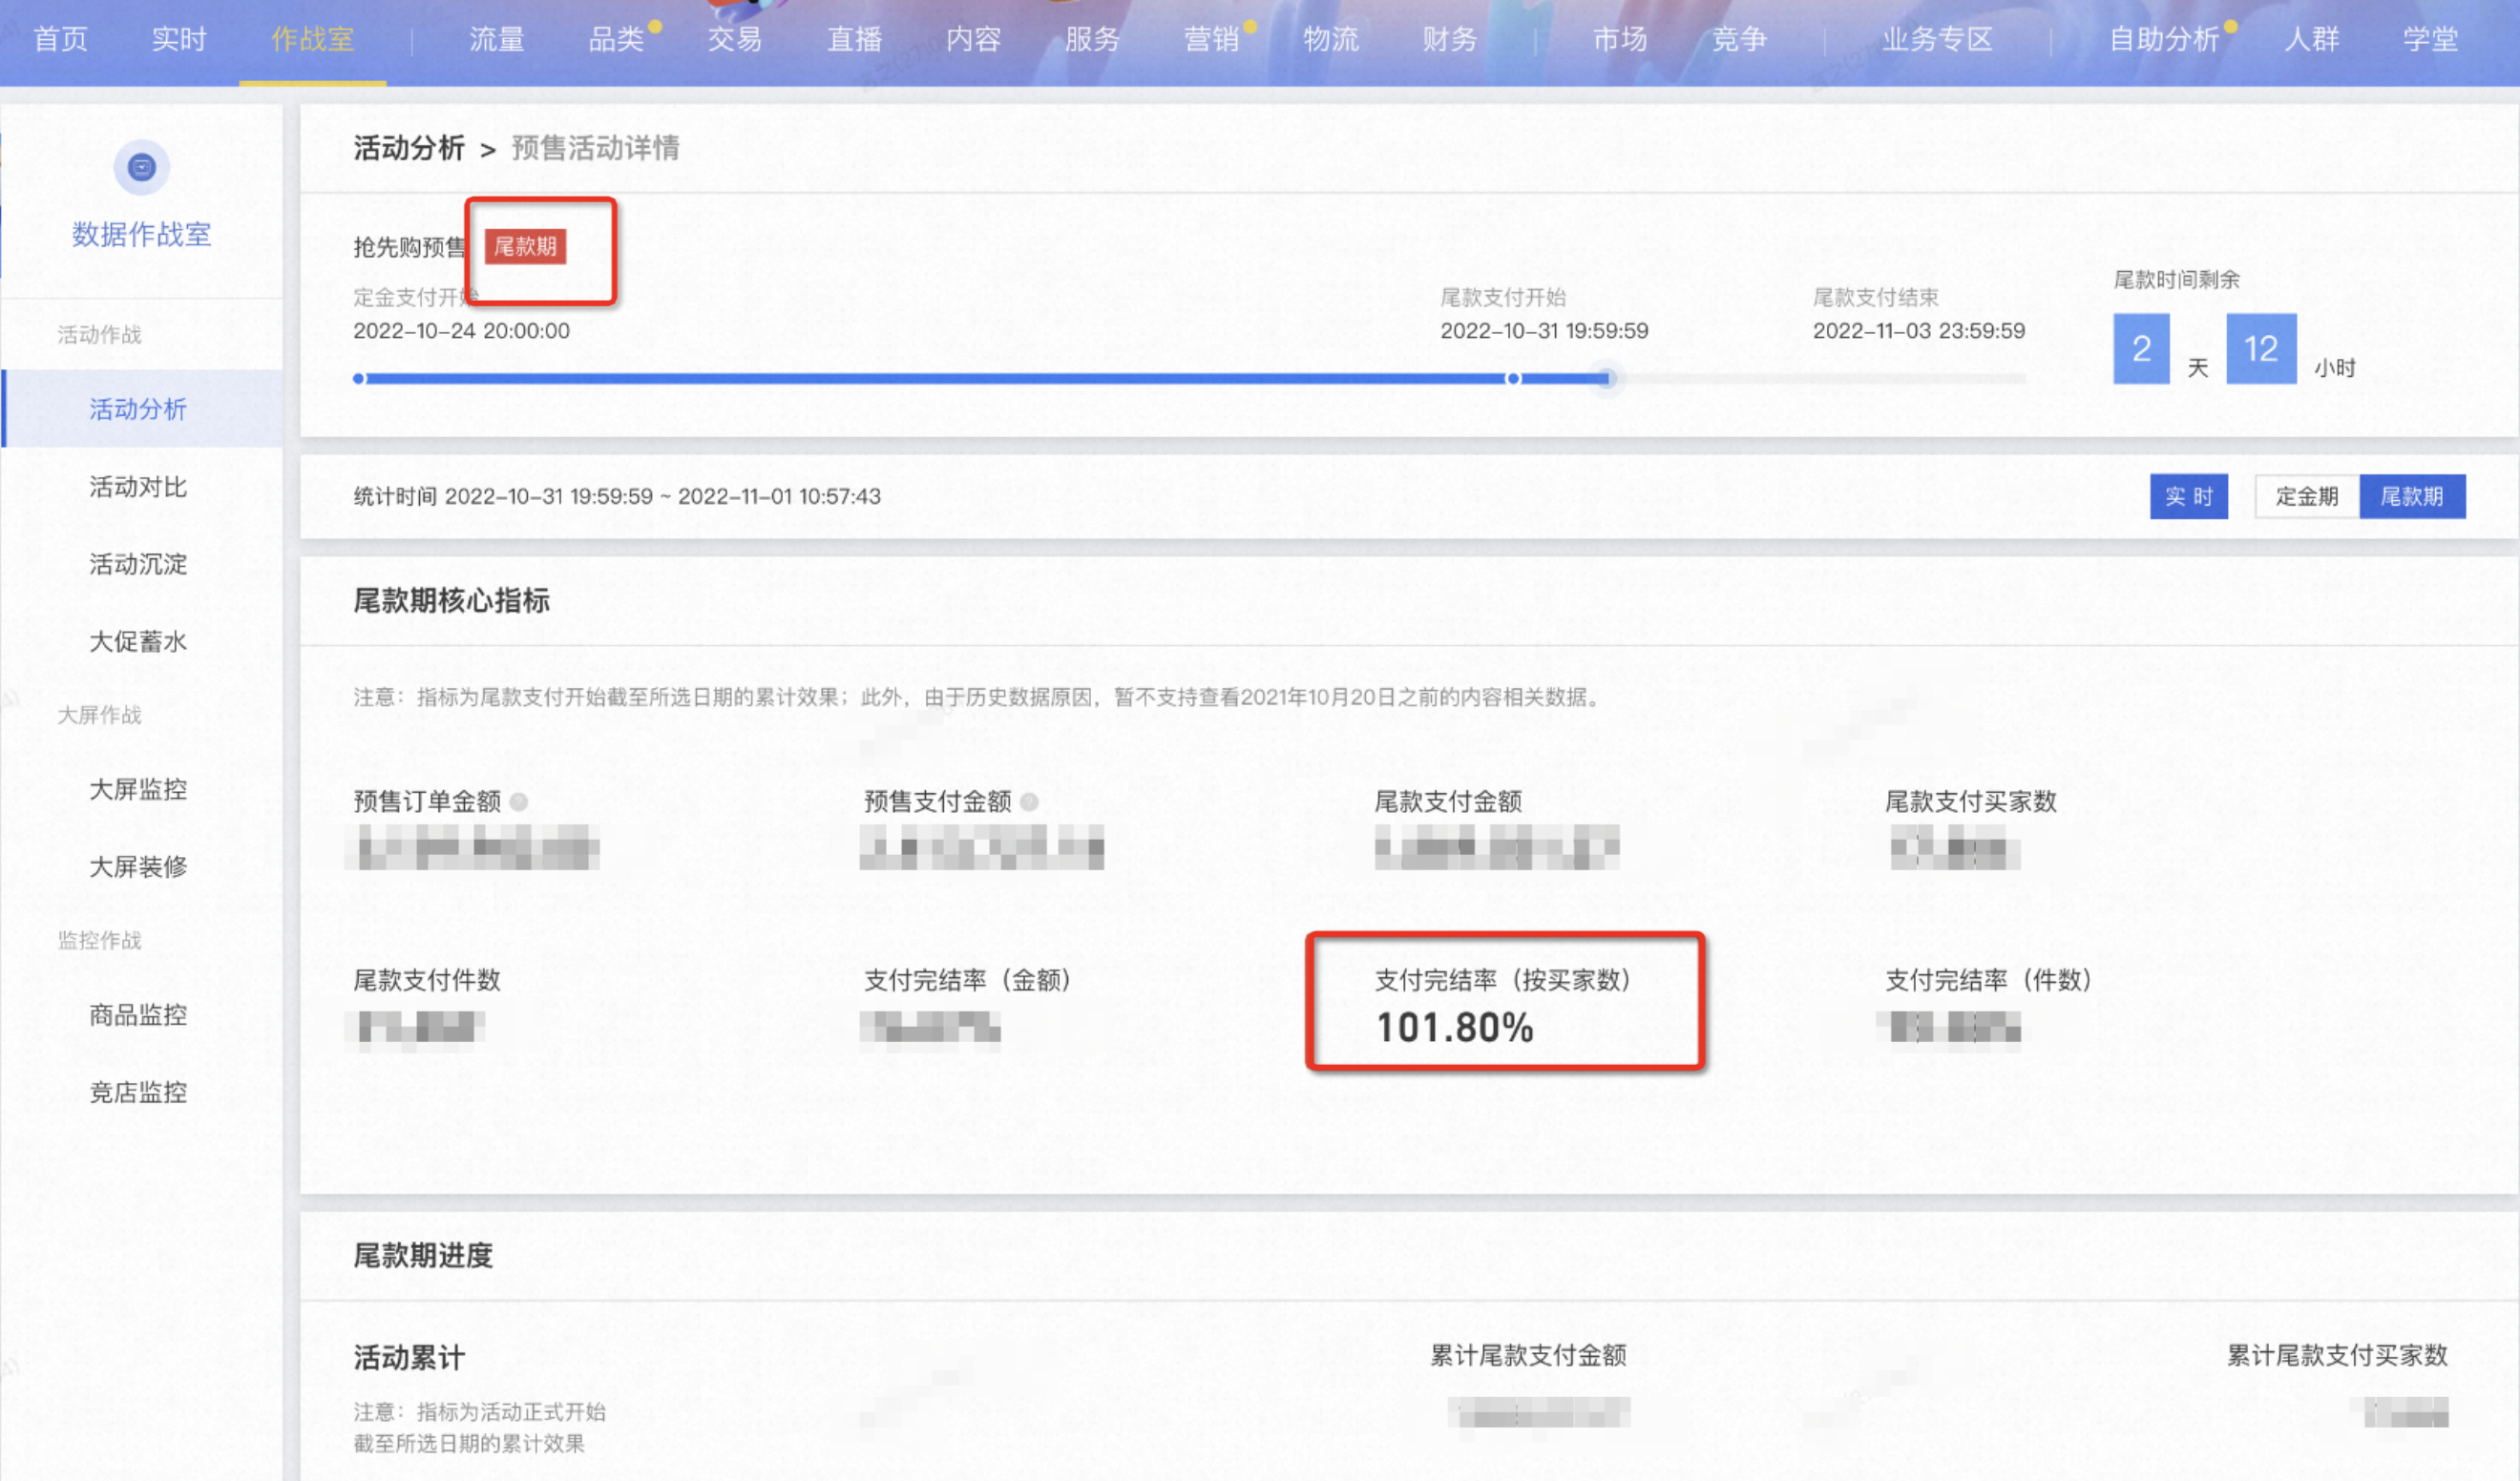Open 竞店监控 in the sidebar
The image size is (2520, 1481).
[x=138, y=1091]
